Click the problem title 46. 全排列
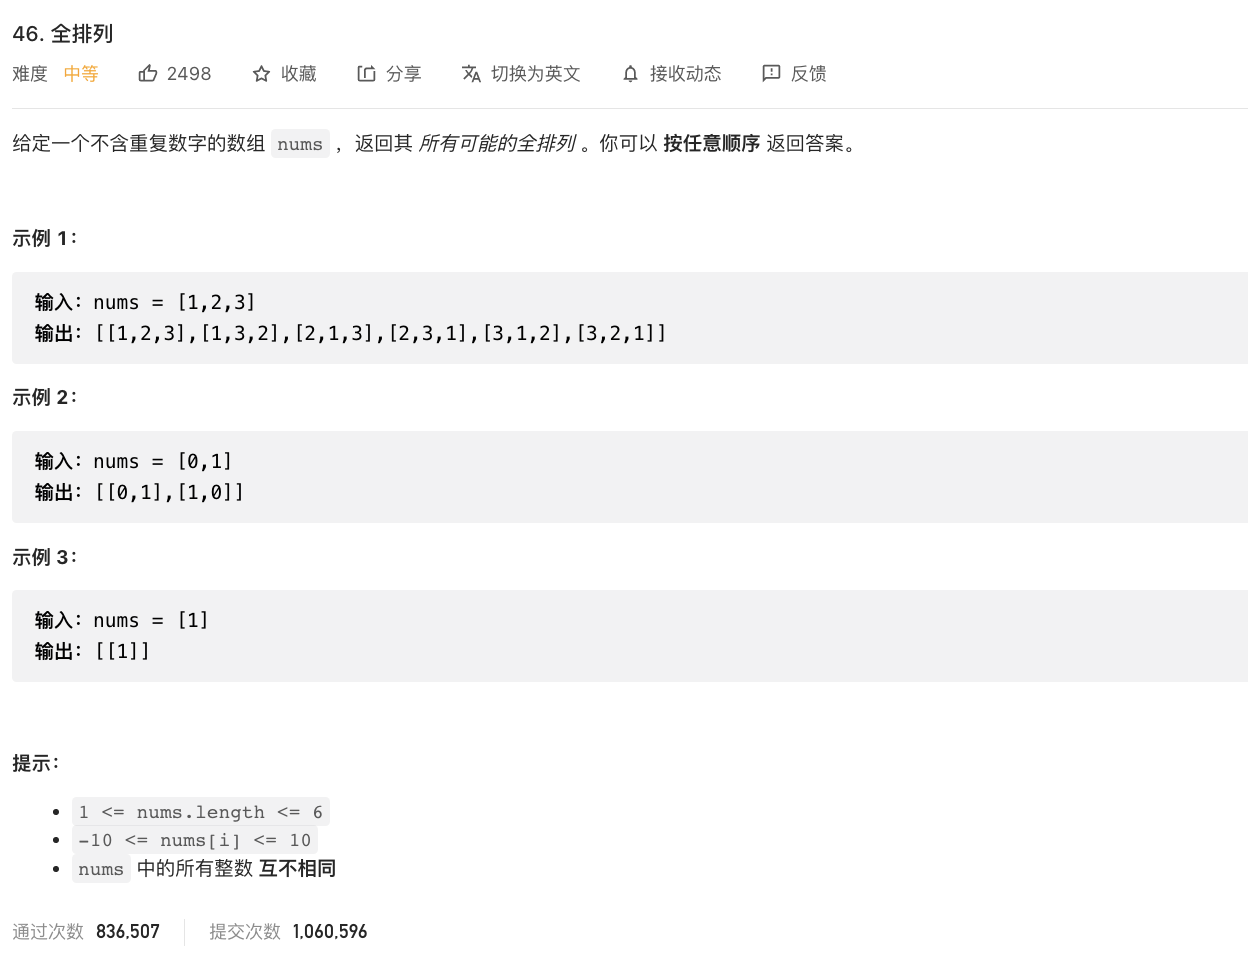The image size is (1248, 958). [x=63, y=34]
